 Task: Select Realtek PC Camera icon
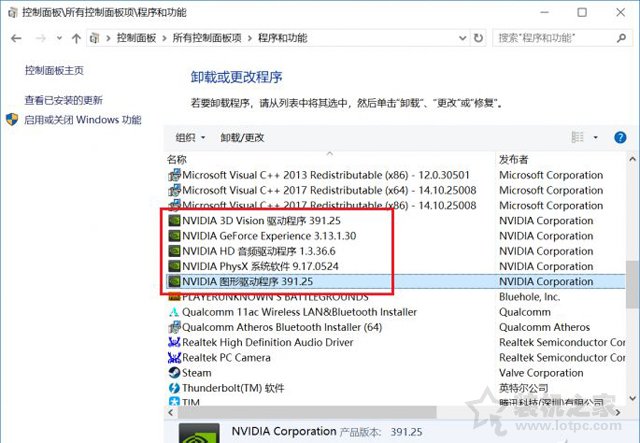(x=174, y=358)
